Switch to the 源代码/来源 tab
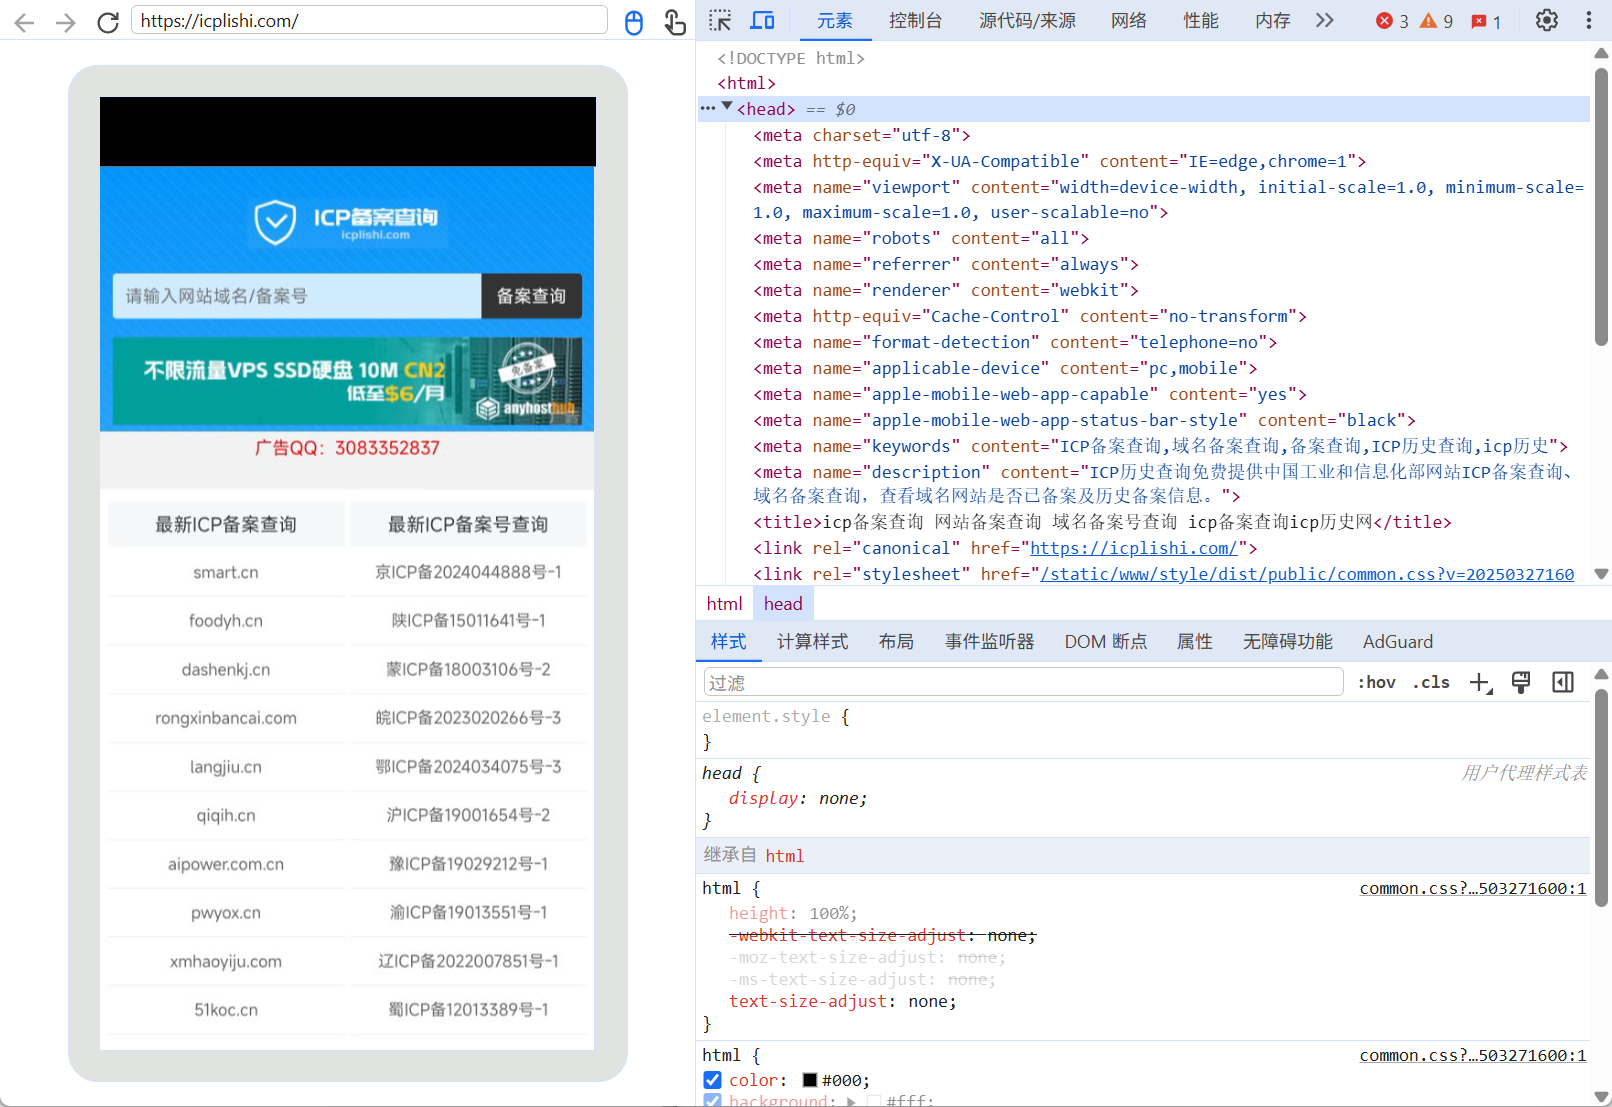The width and height of the screenshot is (1612, 1107). 1027,21
